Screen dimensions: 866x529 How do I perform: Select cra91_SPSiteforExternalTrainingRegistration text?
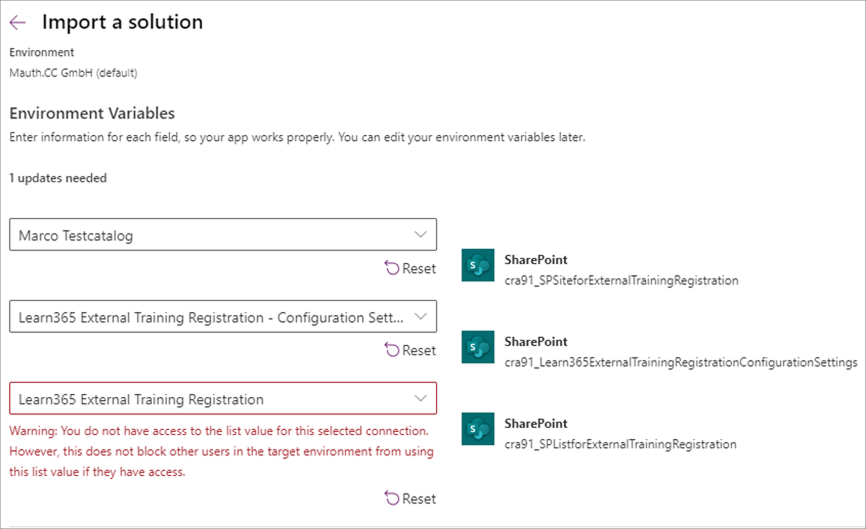621,281
